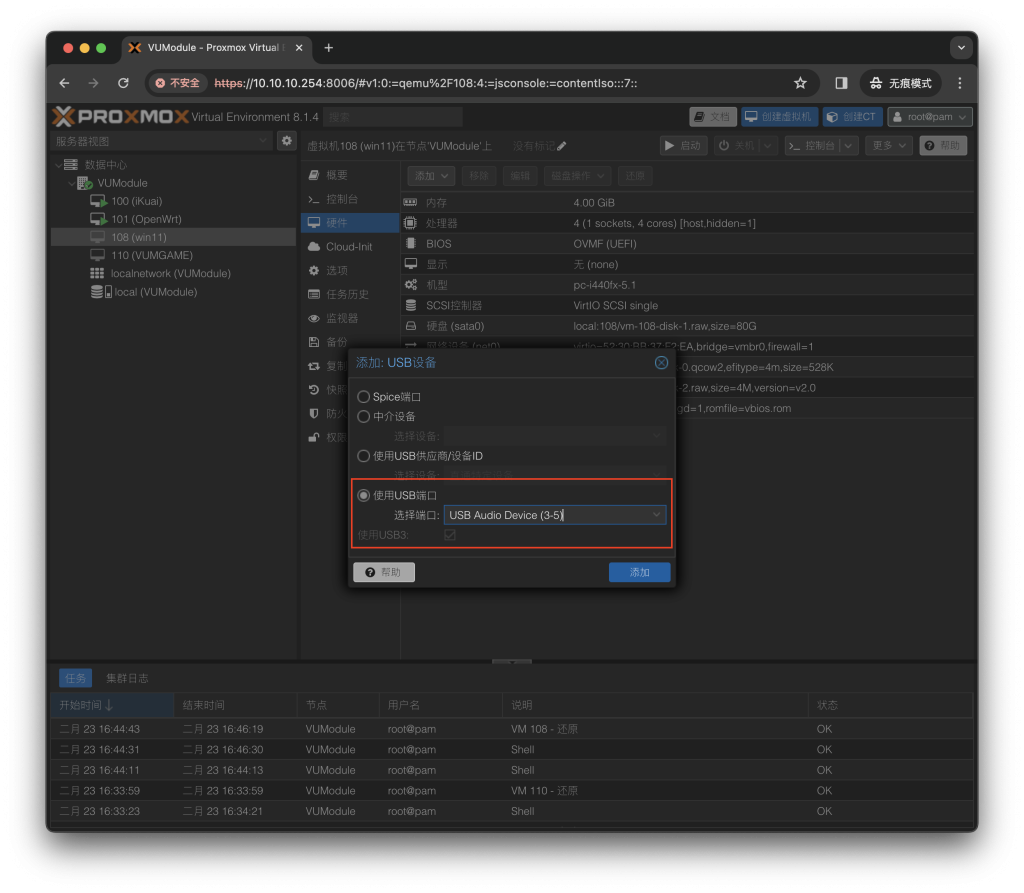Viewport: 1024px width, 893px height.
Task: Close the 添加: USB设备 dialog
Action: [661, 363]
